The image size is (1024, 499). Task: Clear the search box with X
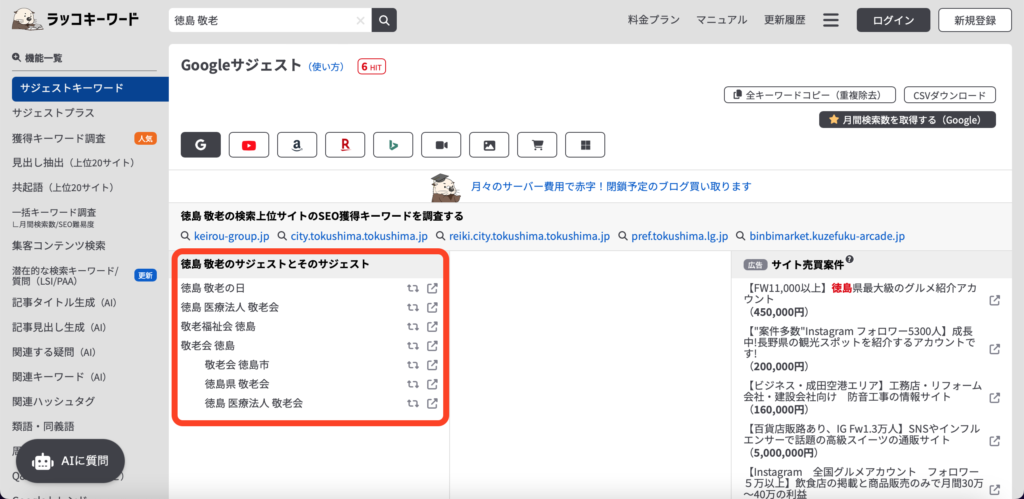coord(360,20)
